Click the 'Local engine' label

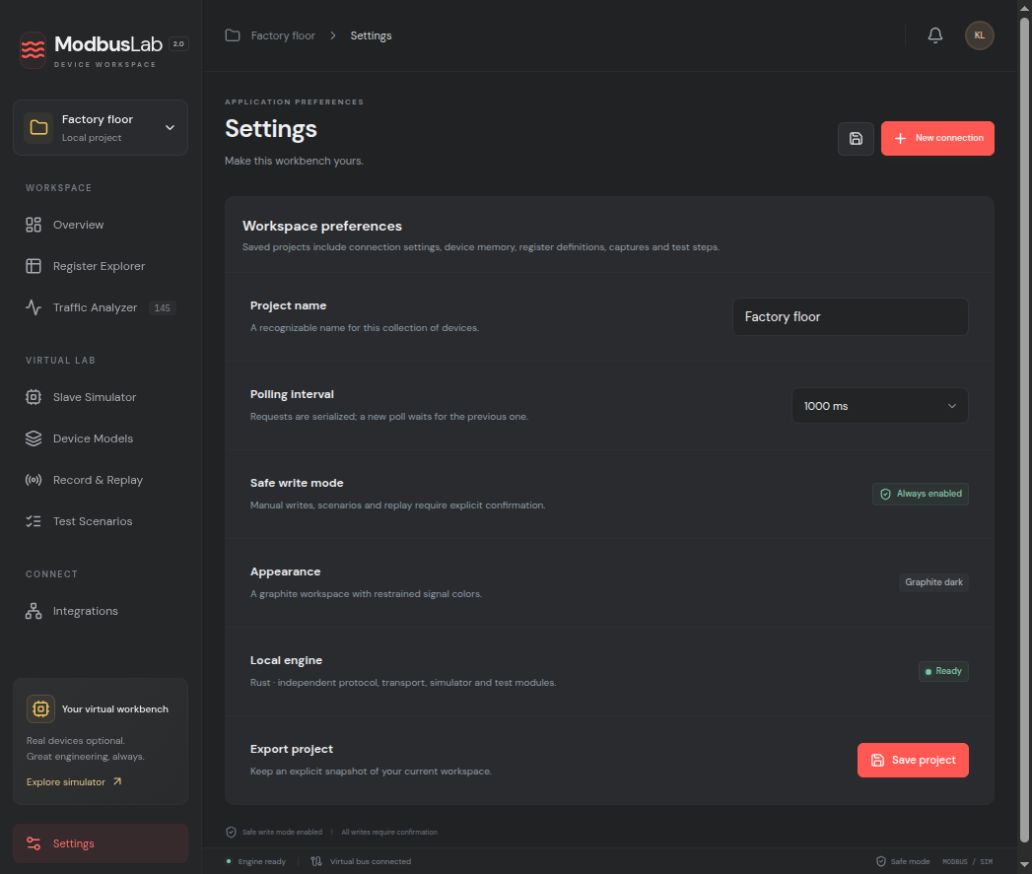click(x=286, y=660)
